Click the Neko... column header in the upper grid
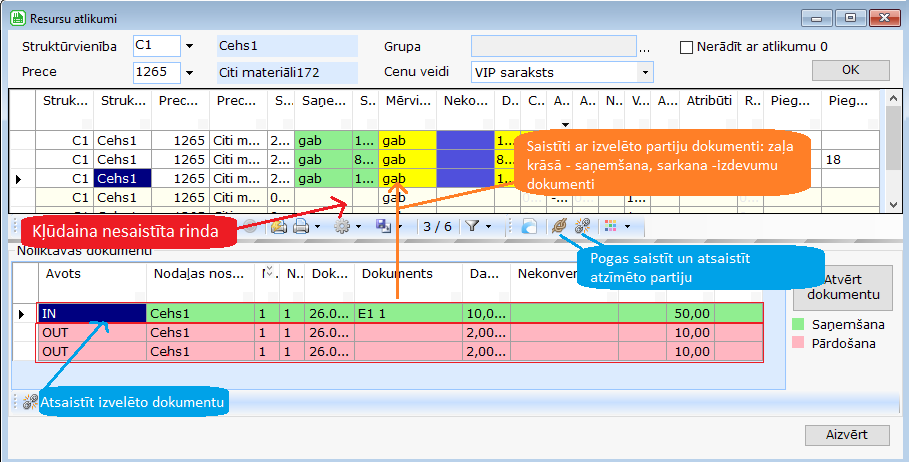This screenshot has width=909, height=462. click(466, 101)
